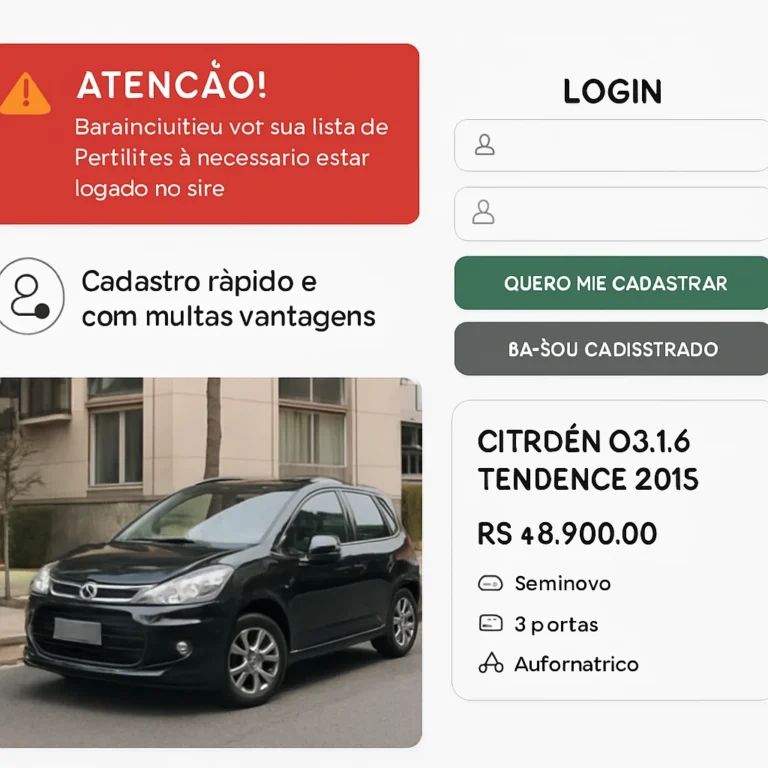Screen dimensions: 768x768
Task: Focus the second login input field
Action: 611,214
